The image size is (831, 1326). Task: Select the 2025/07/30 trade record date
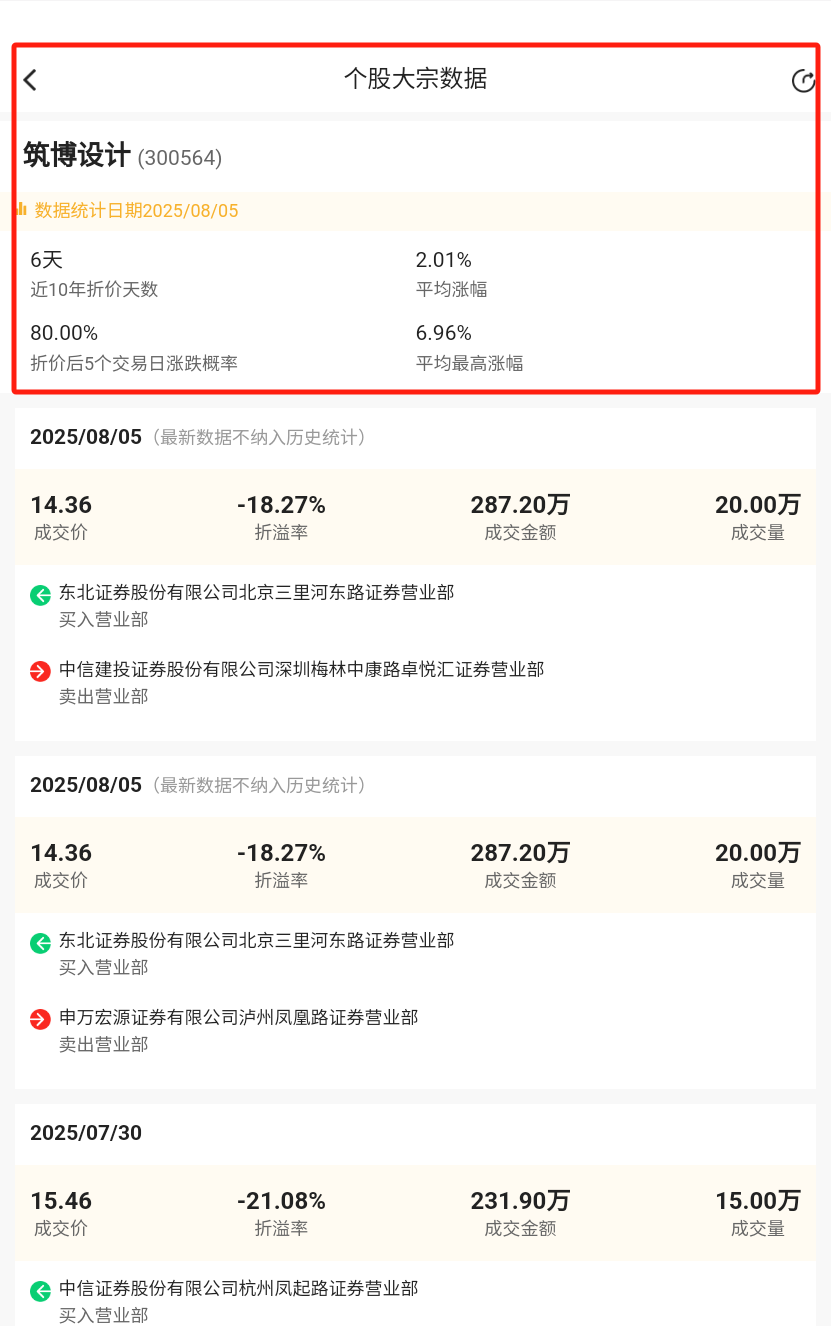pyautogui.click(x=86, y=1133)
